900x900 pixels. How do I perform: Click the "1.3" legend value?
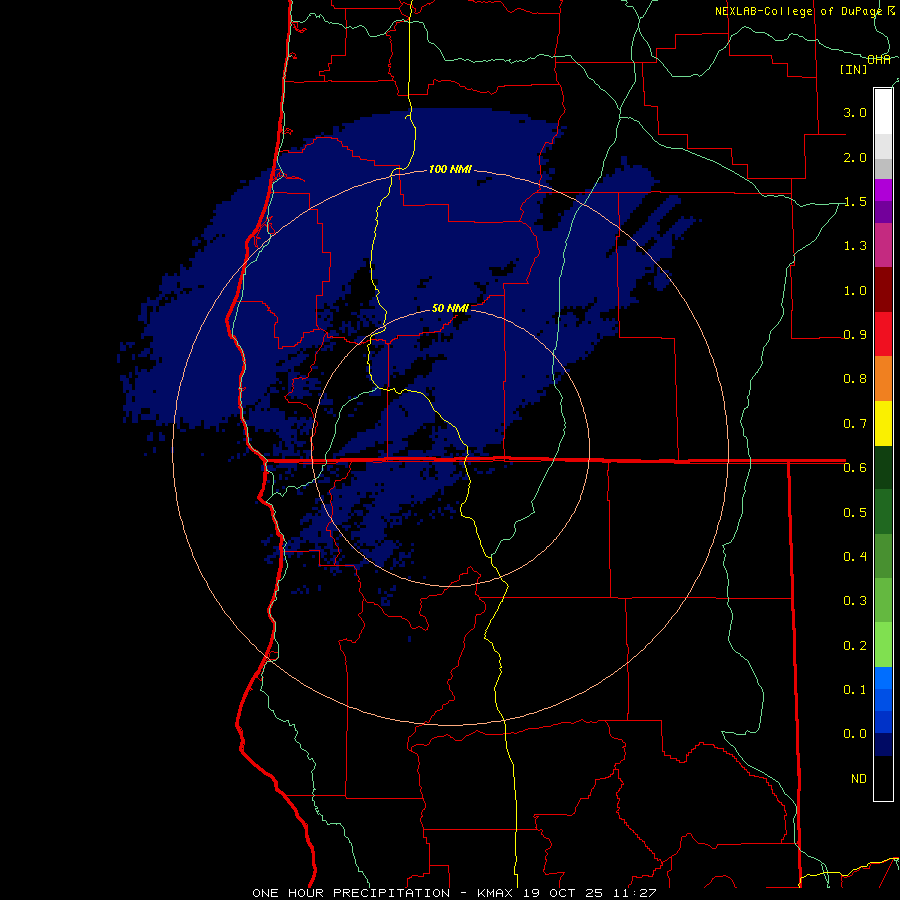point(855,246)
